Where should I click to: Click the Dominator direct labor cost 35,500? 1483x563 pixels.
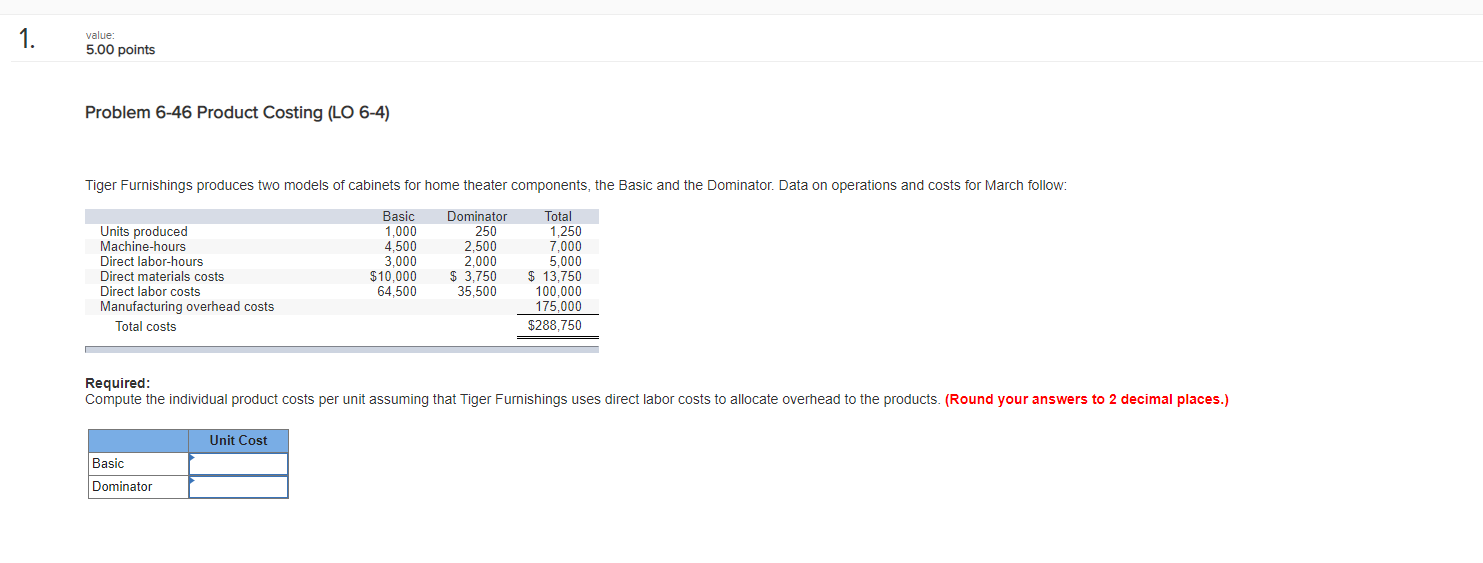[477, 292]
